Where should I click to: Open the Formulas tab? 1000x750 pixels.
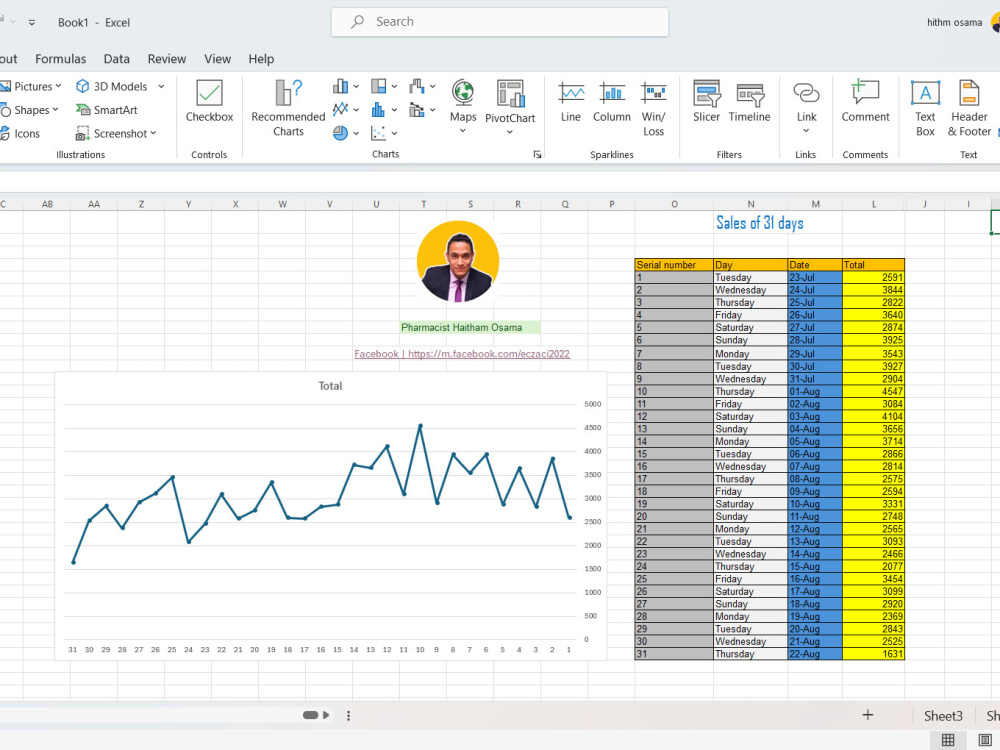coord(61,59)
